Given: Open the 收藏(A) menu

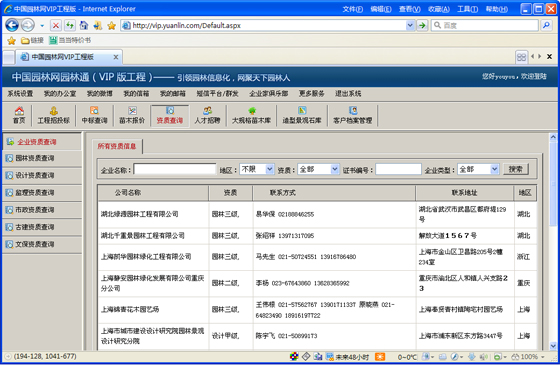Looking at the screenshot, I should click(439, 9).
